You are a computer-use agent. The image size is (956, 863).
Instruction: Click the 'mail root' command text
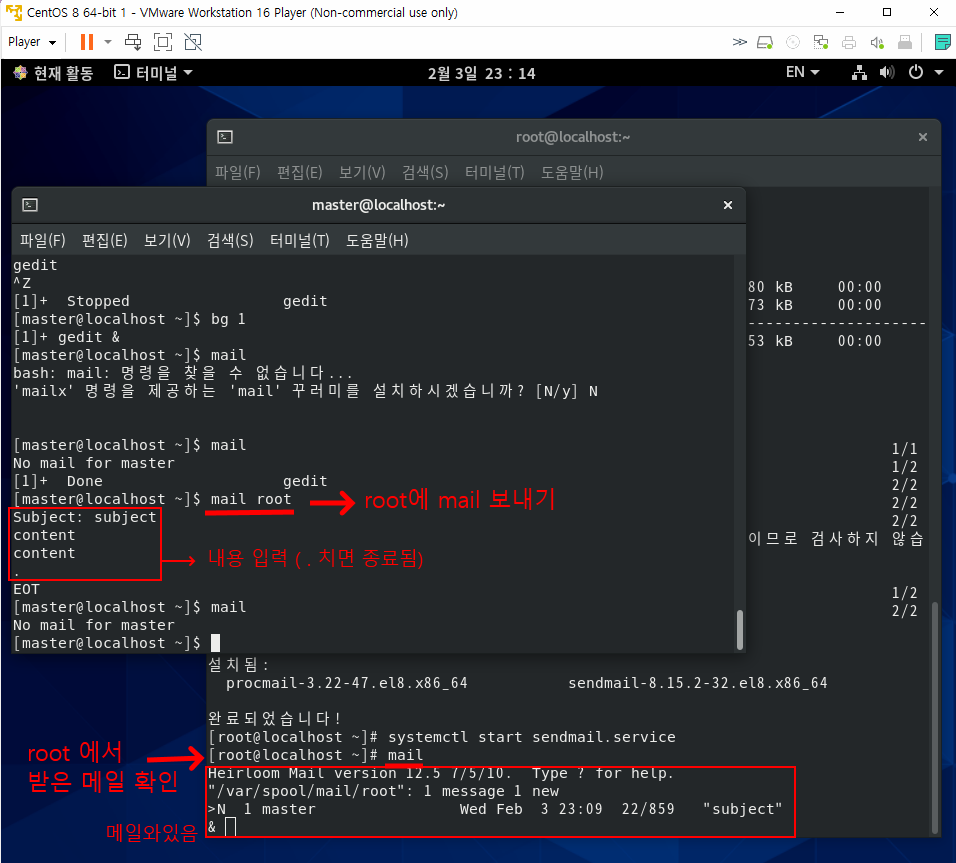[x=251, y=499]
